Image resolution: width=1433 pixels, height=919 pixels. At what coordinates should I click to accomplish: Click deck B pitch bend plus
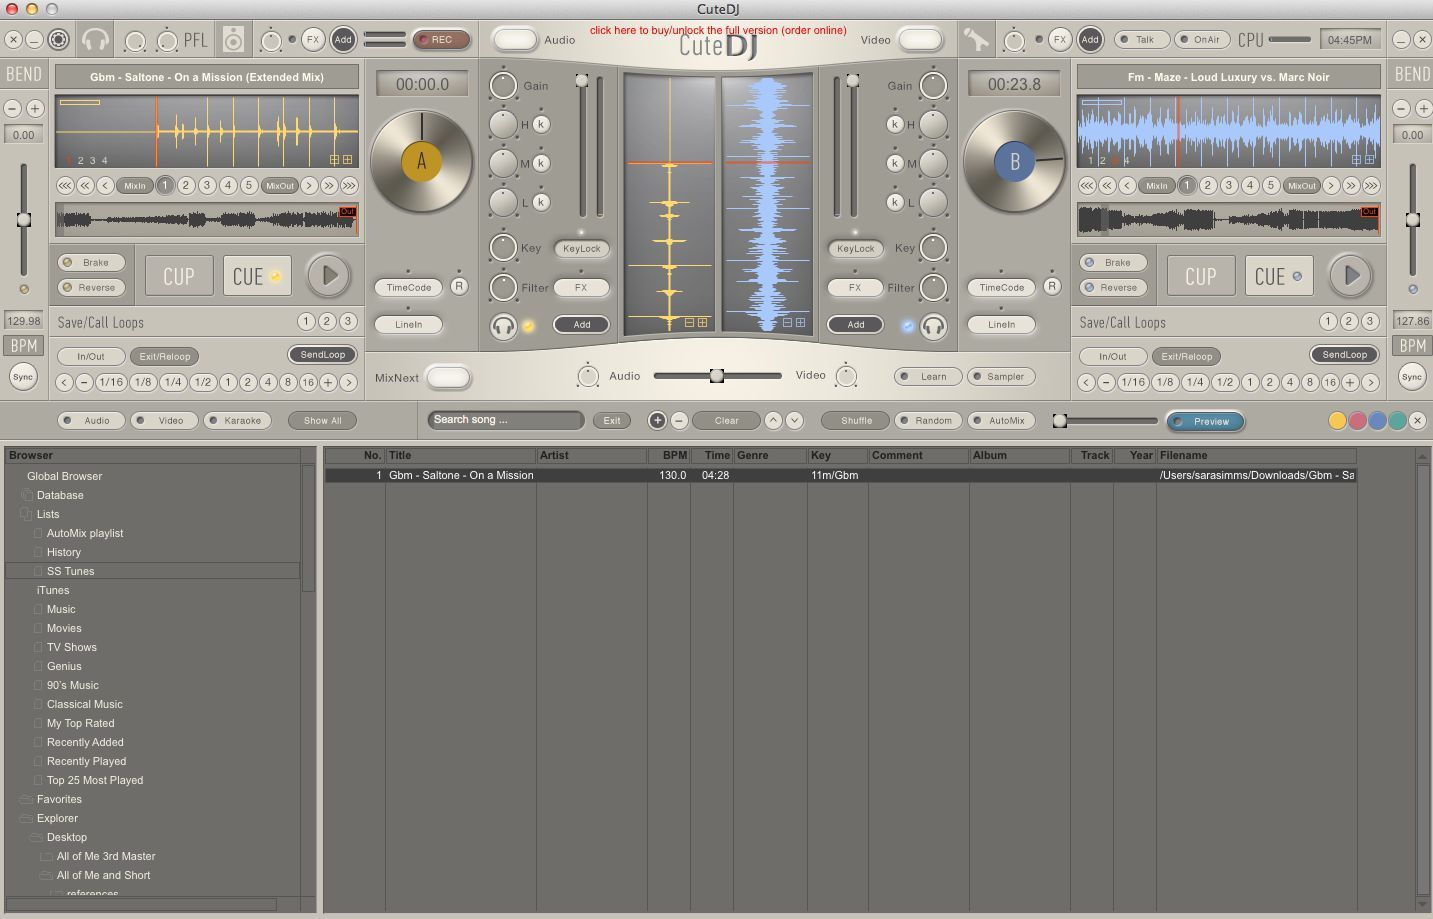pos(1423,108)
